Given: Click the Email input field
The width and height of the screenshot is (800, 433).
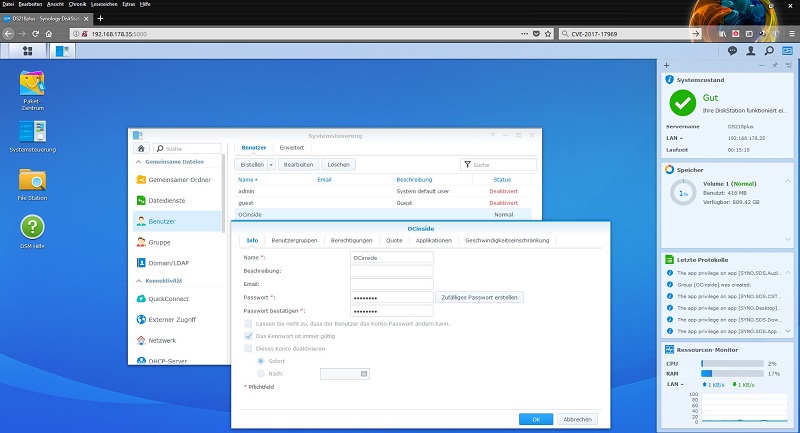Looking at the screenshot, I should (392, 284).
